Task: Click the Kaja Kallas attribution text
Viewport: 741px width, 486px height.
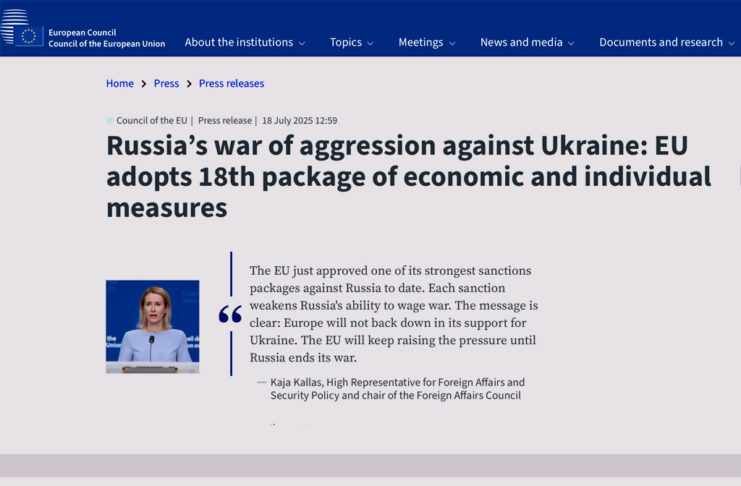Action: [397, 389]
